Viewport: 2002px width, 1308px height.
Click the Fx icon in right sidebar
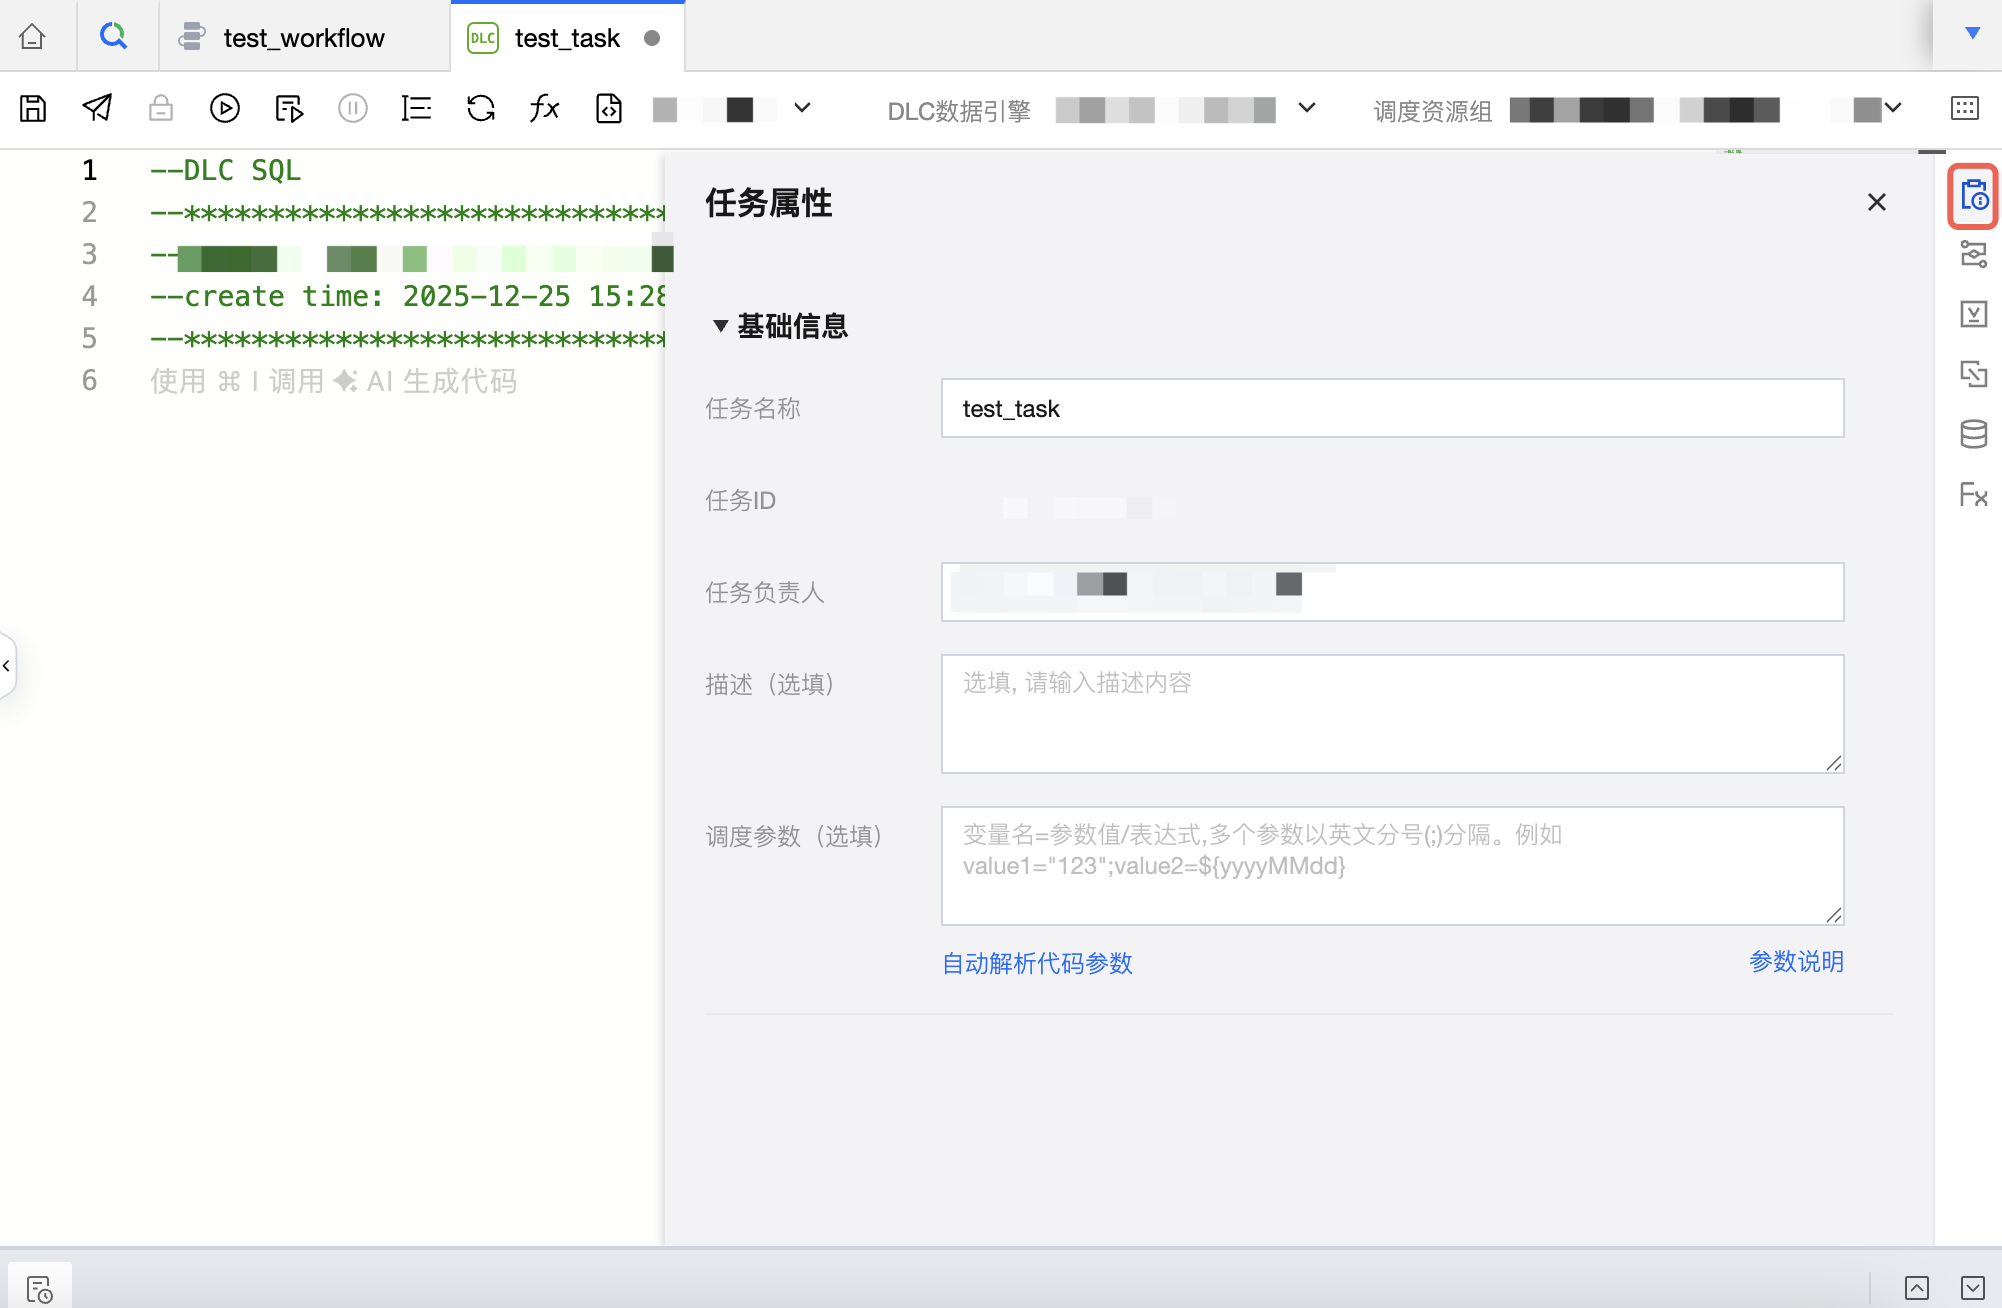pyautogui.click(x=1973, y=494)
